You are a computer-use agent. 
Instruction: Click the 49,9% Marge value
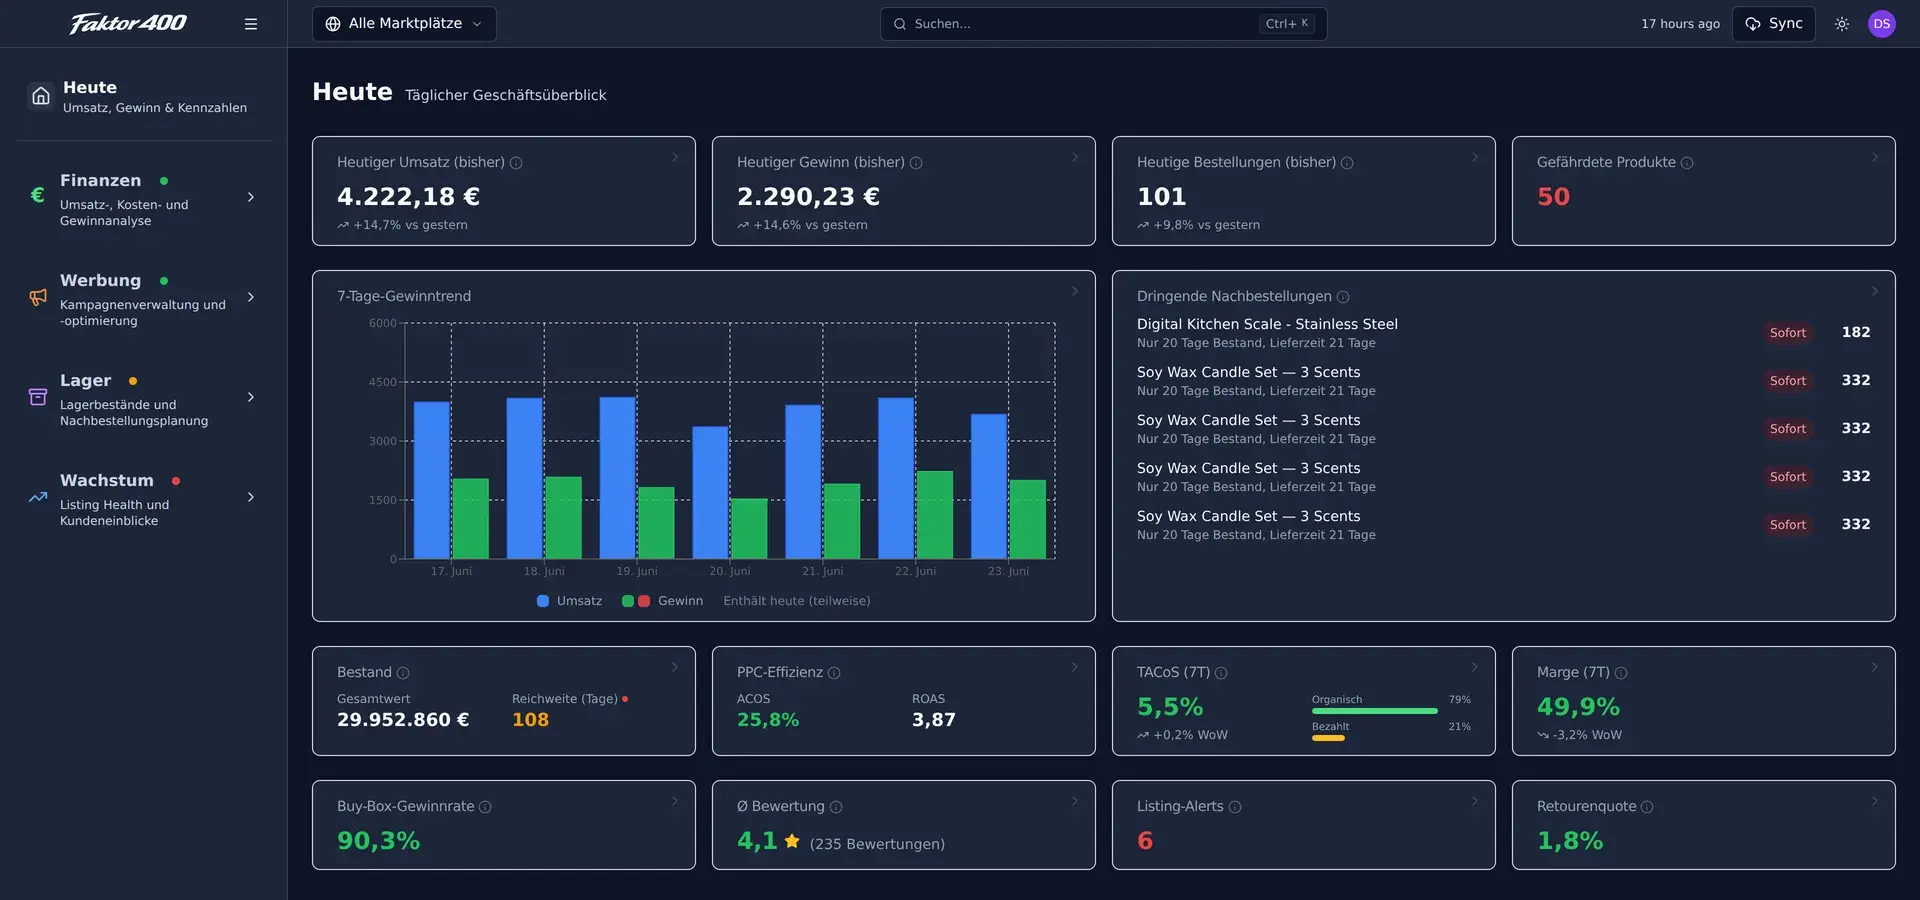click(x=1578, y=707)
